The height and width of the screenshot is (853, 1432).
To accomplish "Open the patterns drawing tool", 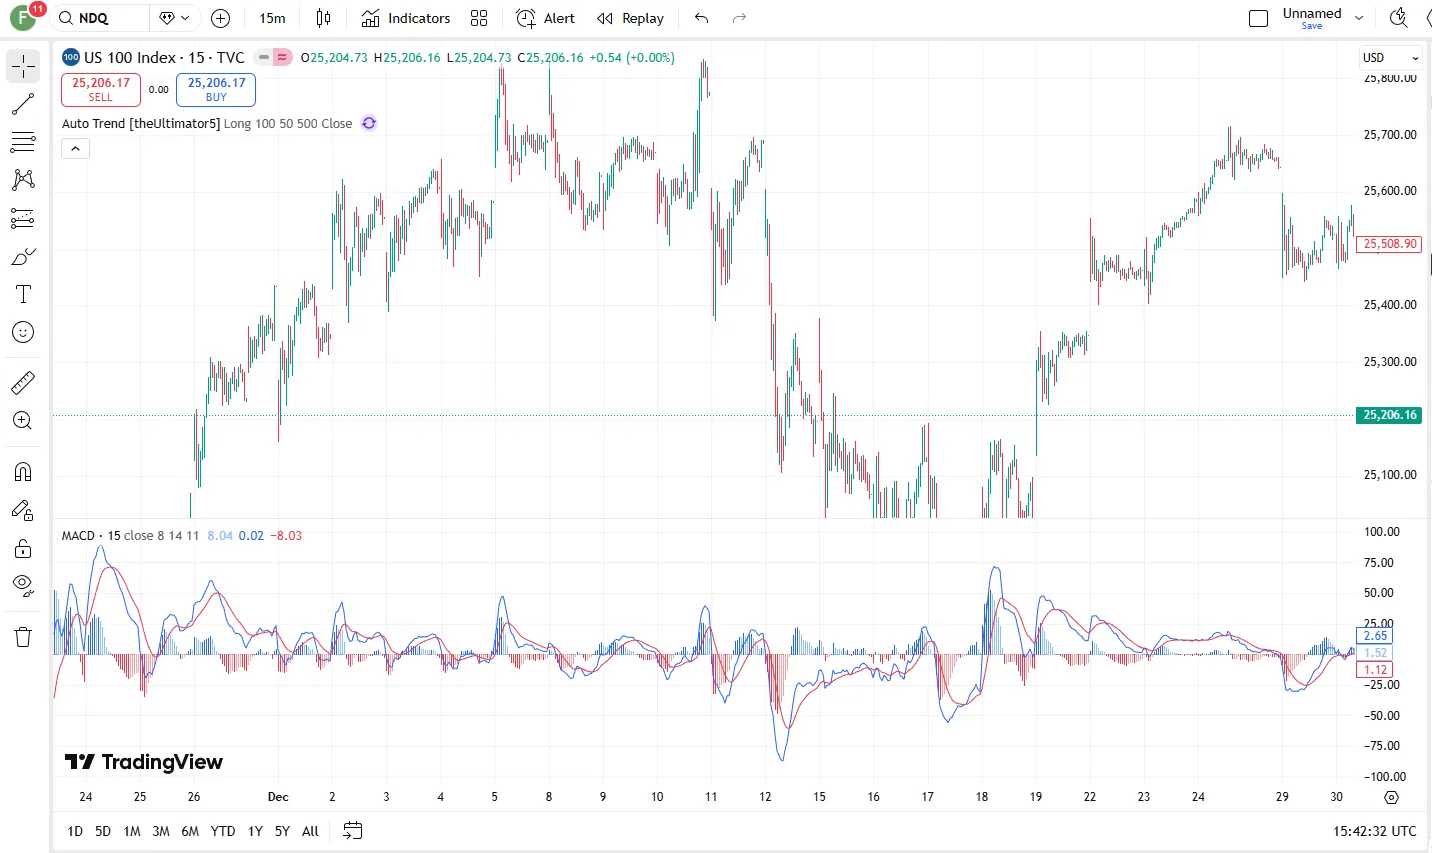I will click(23, 180).
